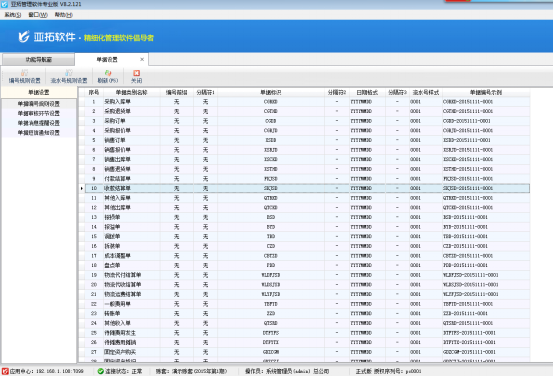Click the green 刷新 refresh icon

coord(108,73)
